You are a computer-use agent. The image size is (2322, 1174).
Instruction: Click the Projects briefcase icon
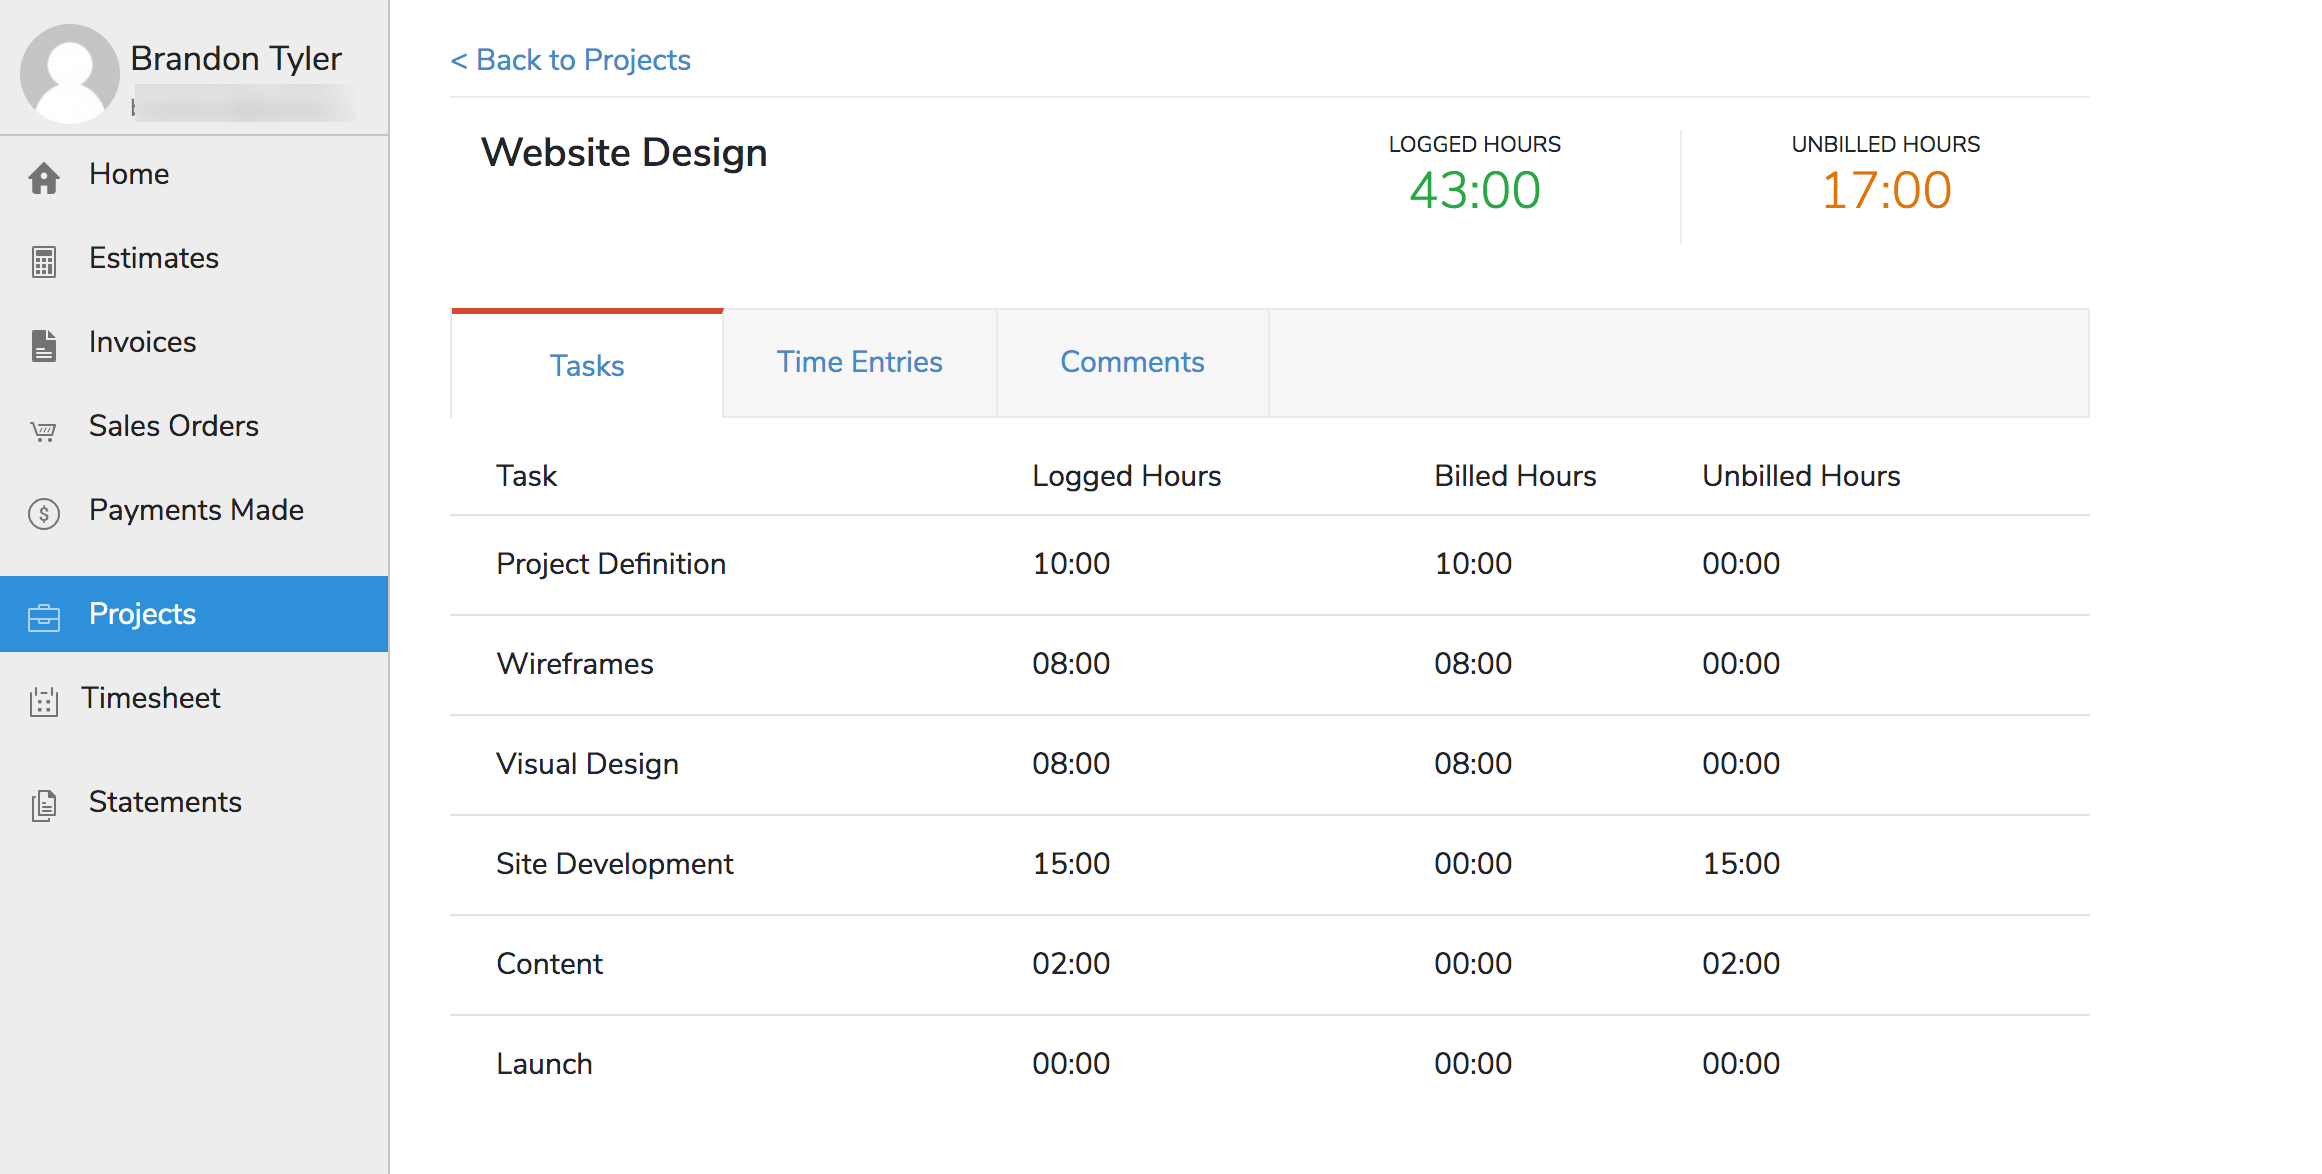pos(43,614)
